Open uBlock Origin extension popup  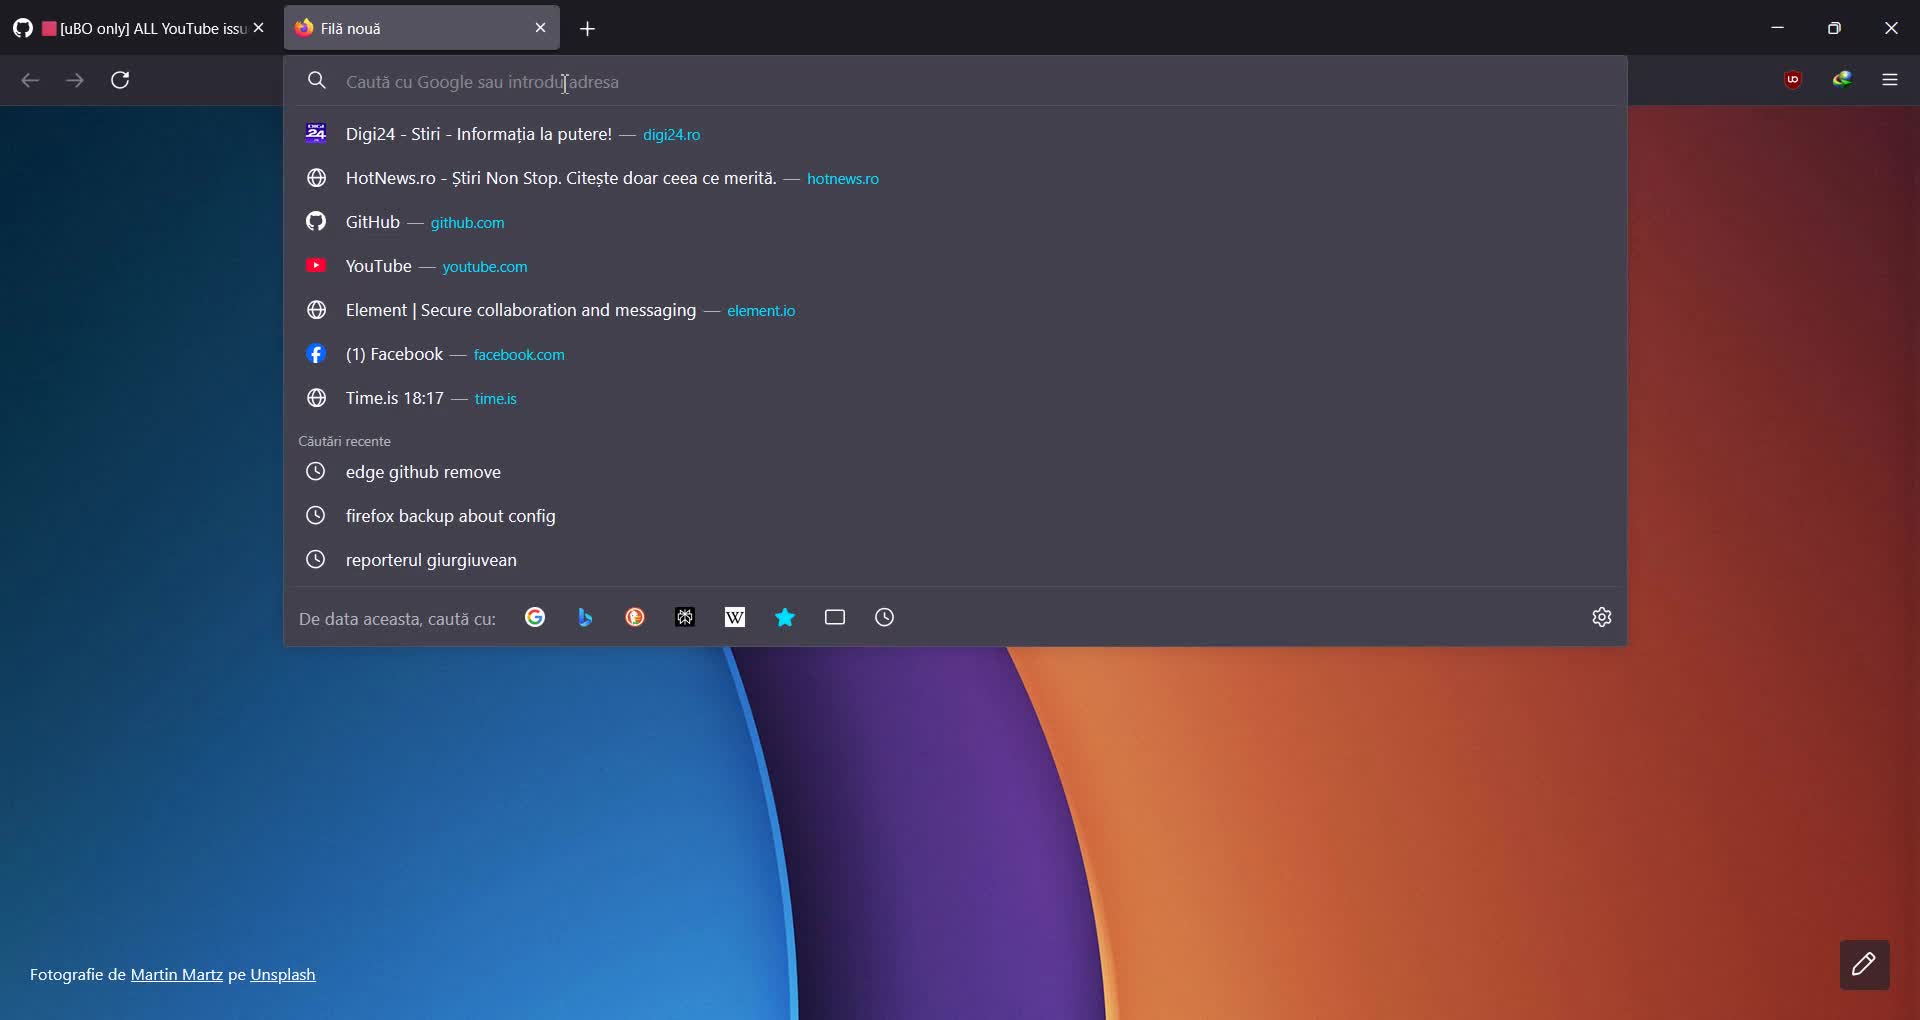click(1793, 80)
